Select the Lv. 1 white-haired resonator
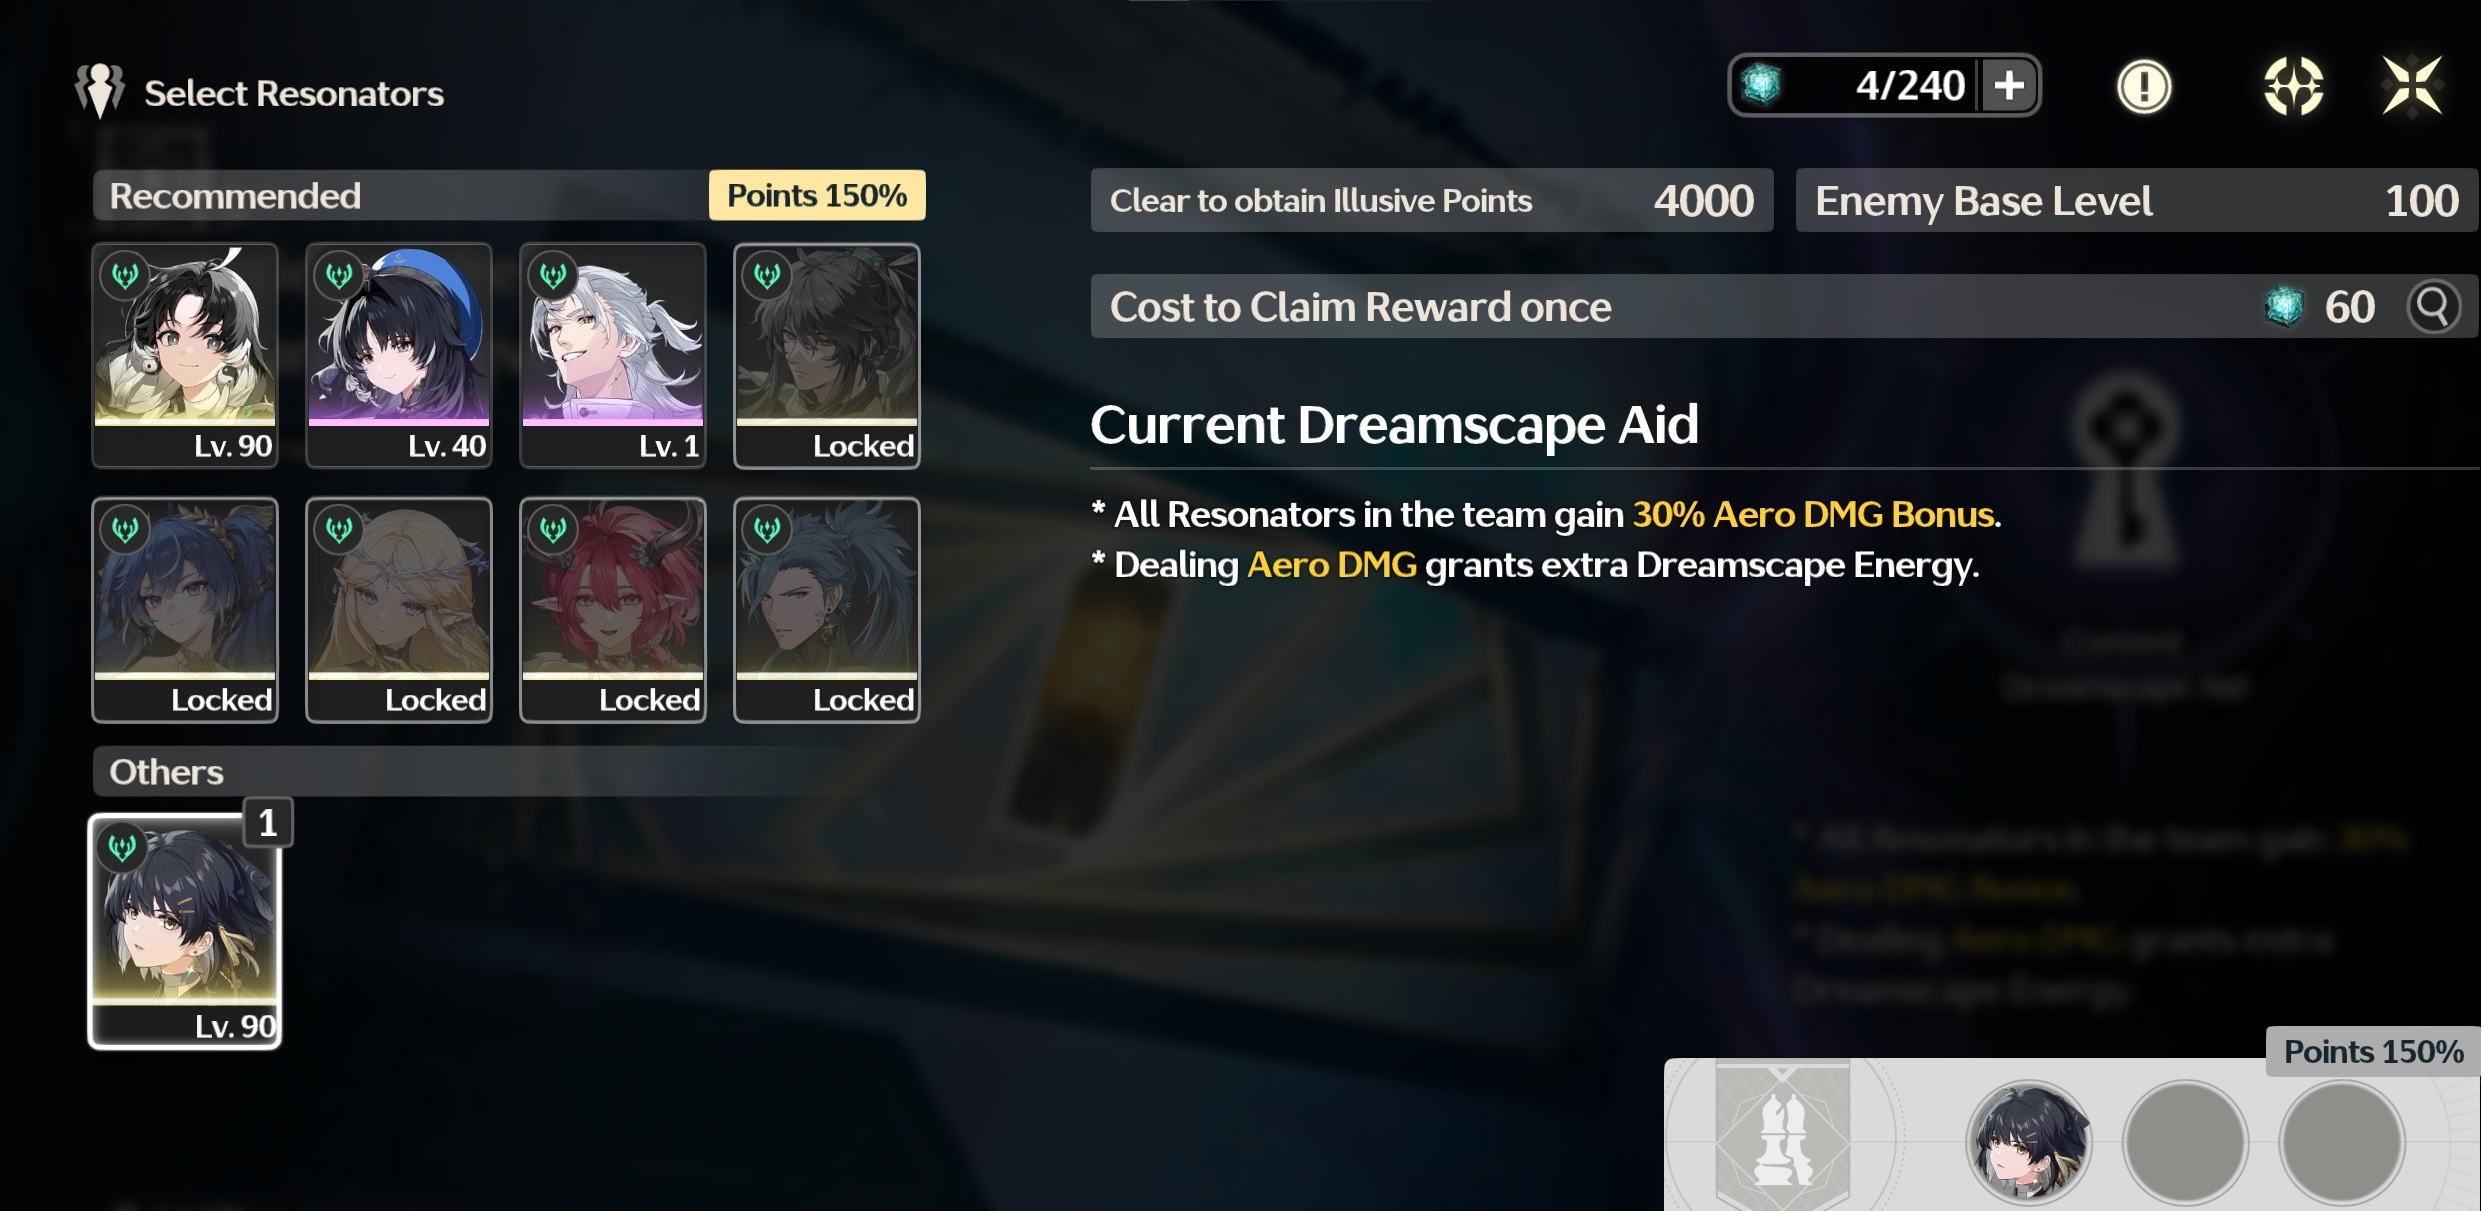Viewport: 2483px width, 1211px height. point(613,356)
